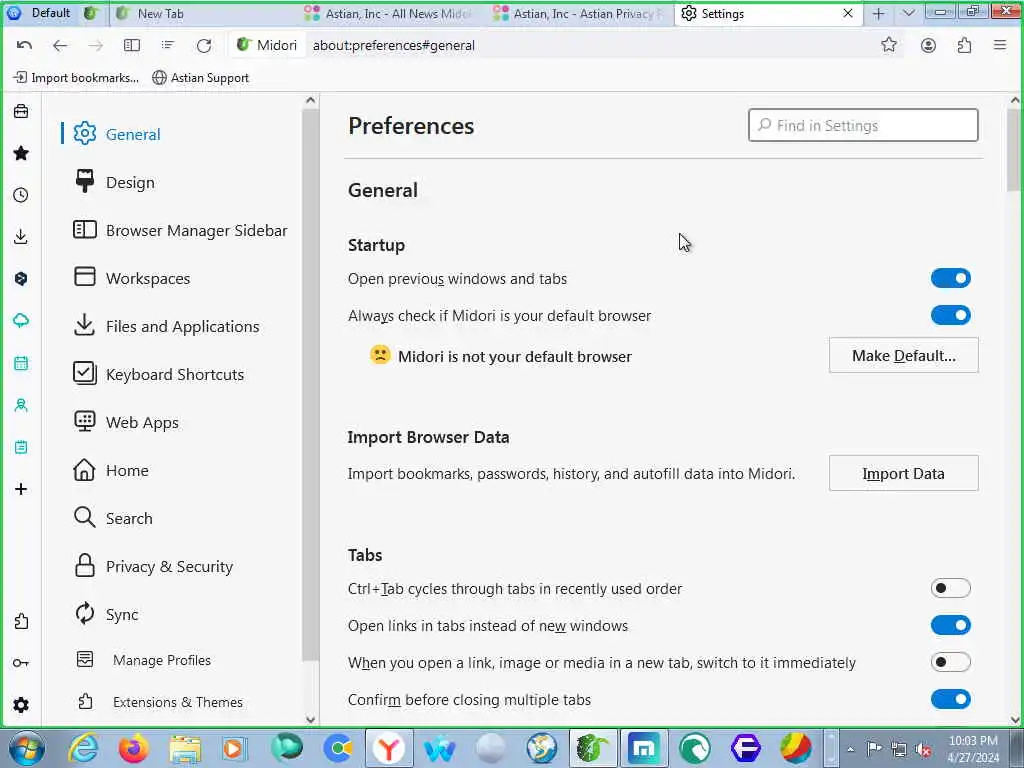The height and width of the screenshot is (768, 1024).
Task: Open Web Apps settings
Action: (126, 423)
